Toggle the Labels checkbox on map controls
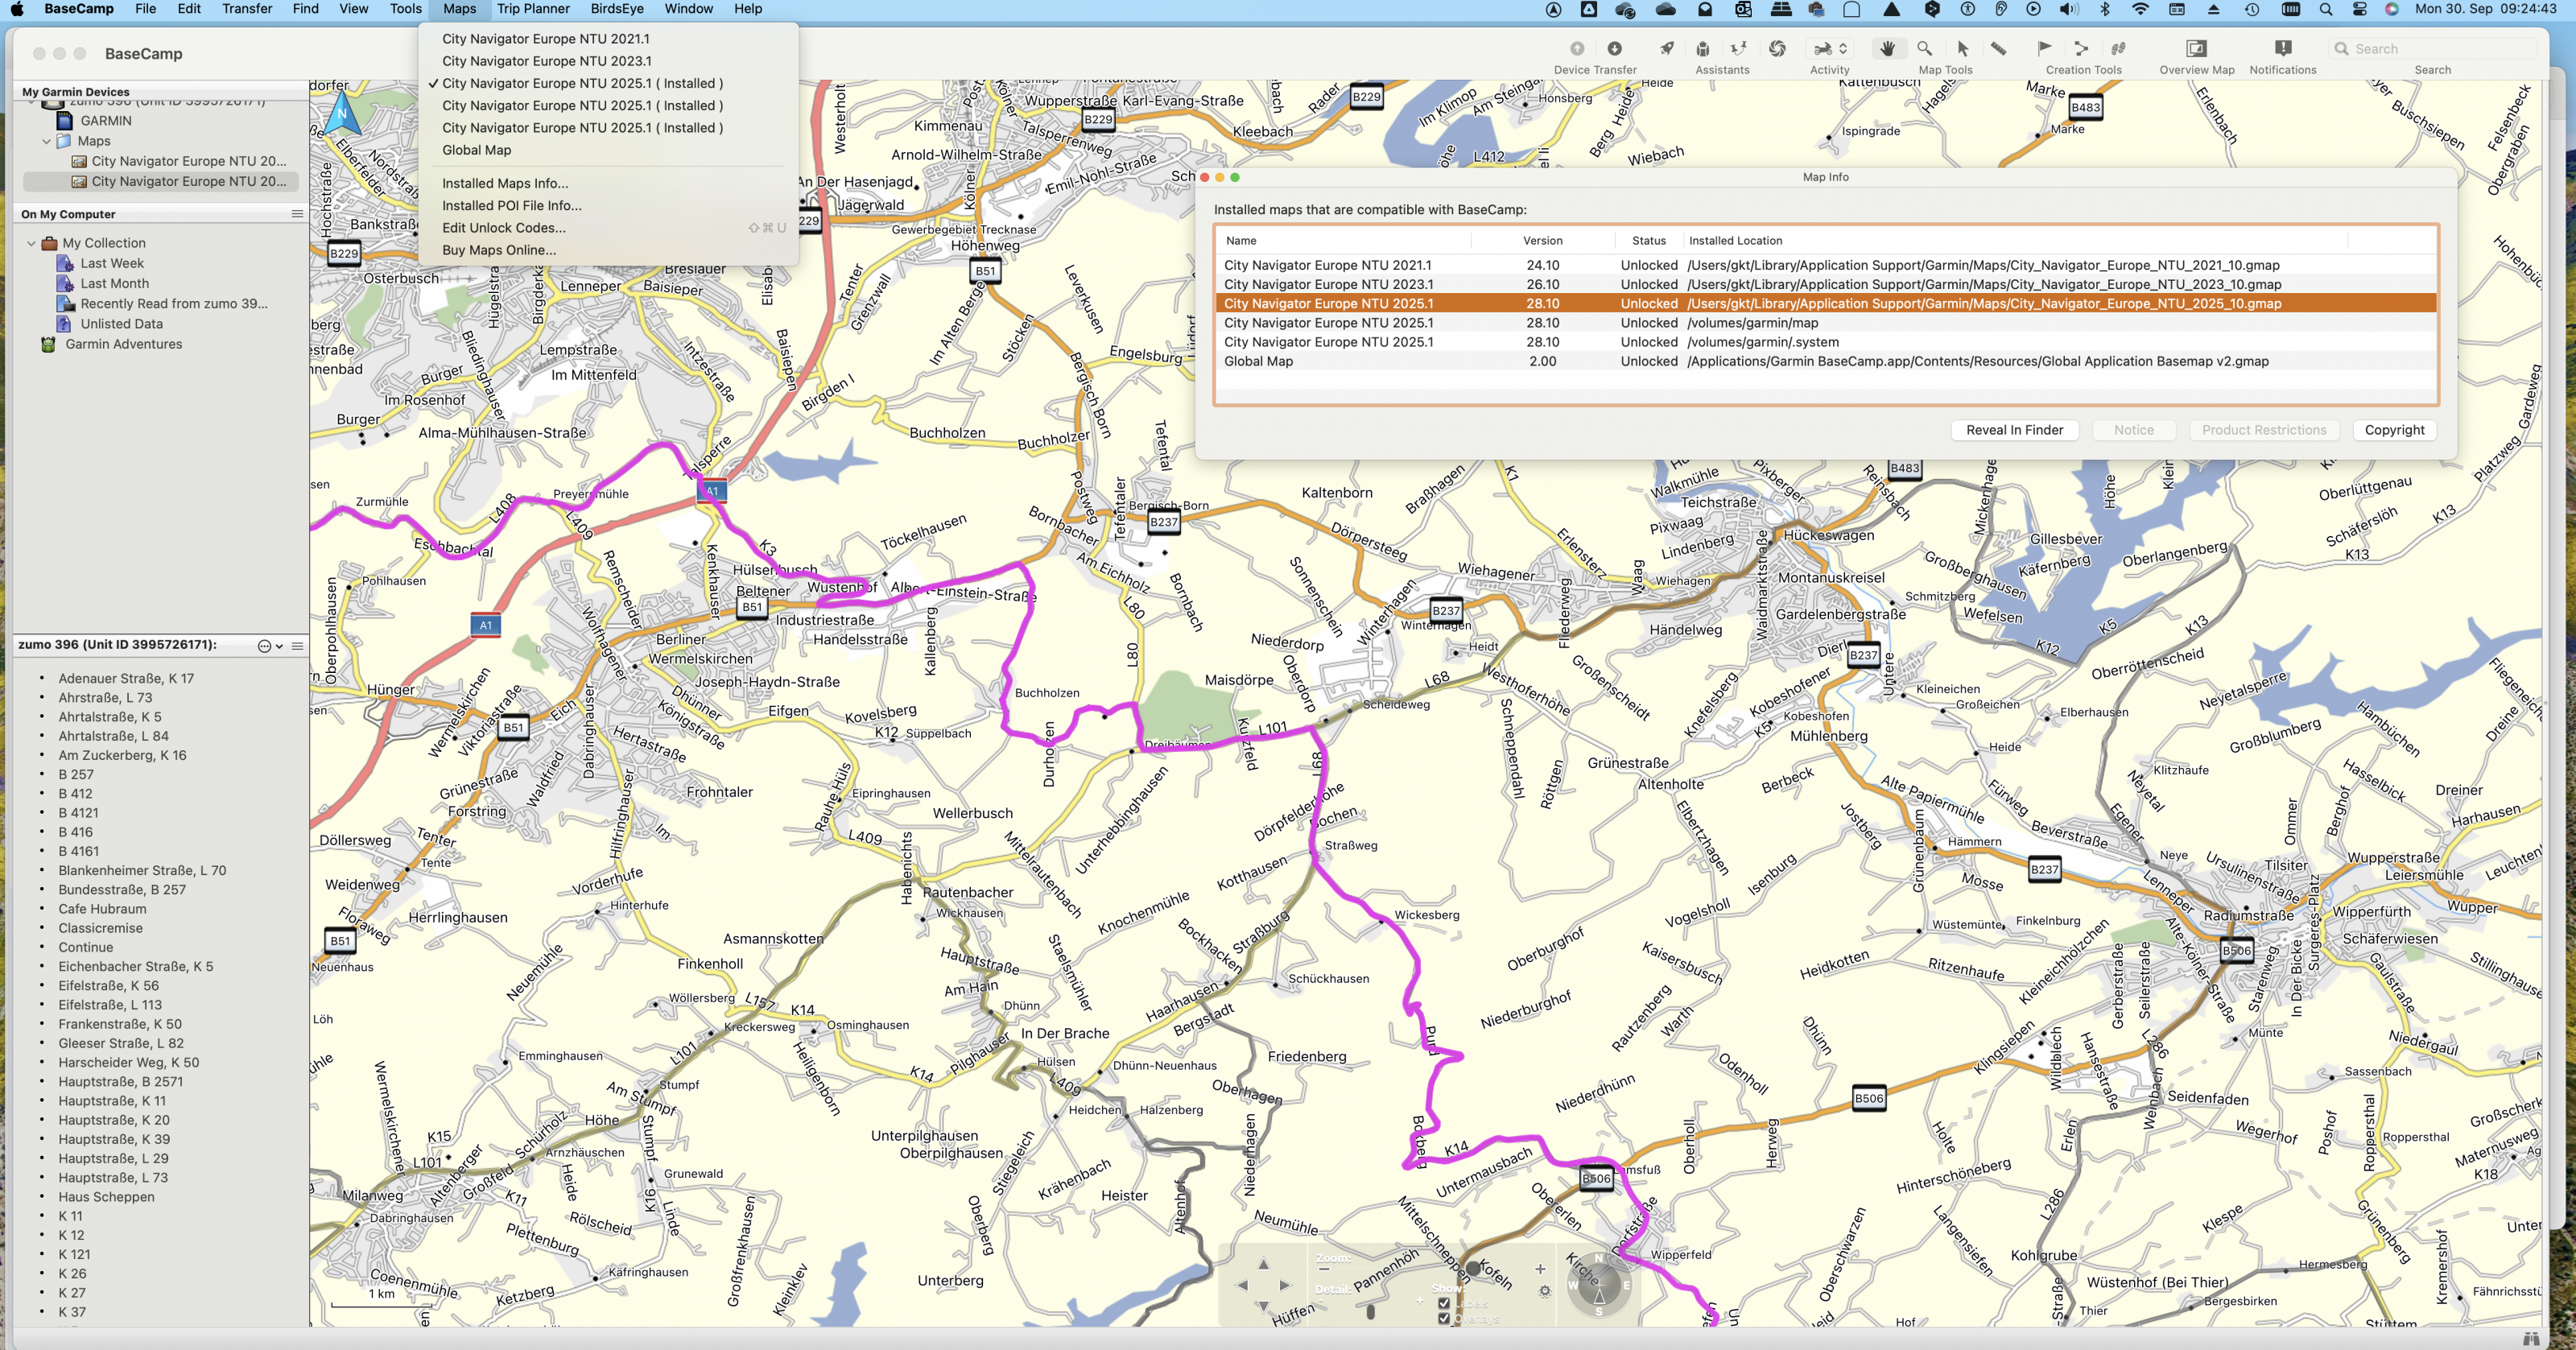The image size is (2576, 1350). [x=1443, y=1303]
